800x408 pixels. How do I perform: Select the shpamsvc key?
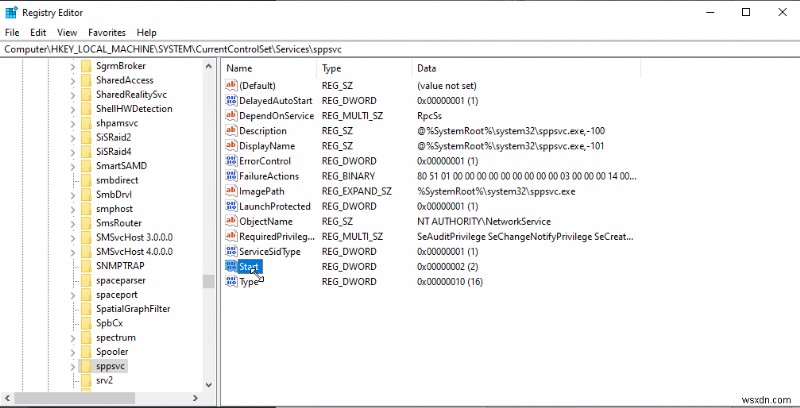117,123
